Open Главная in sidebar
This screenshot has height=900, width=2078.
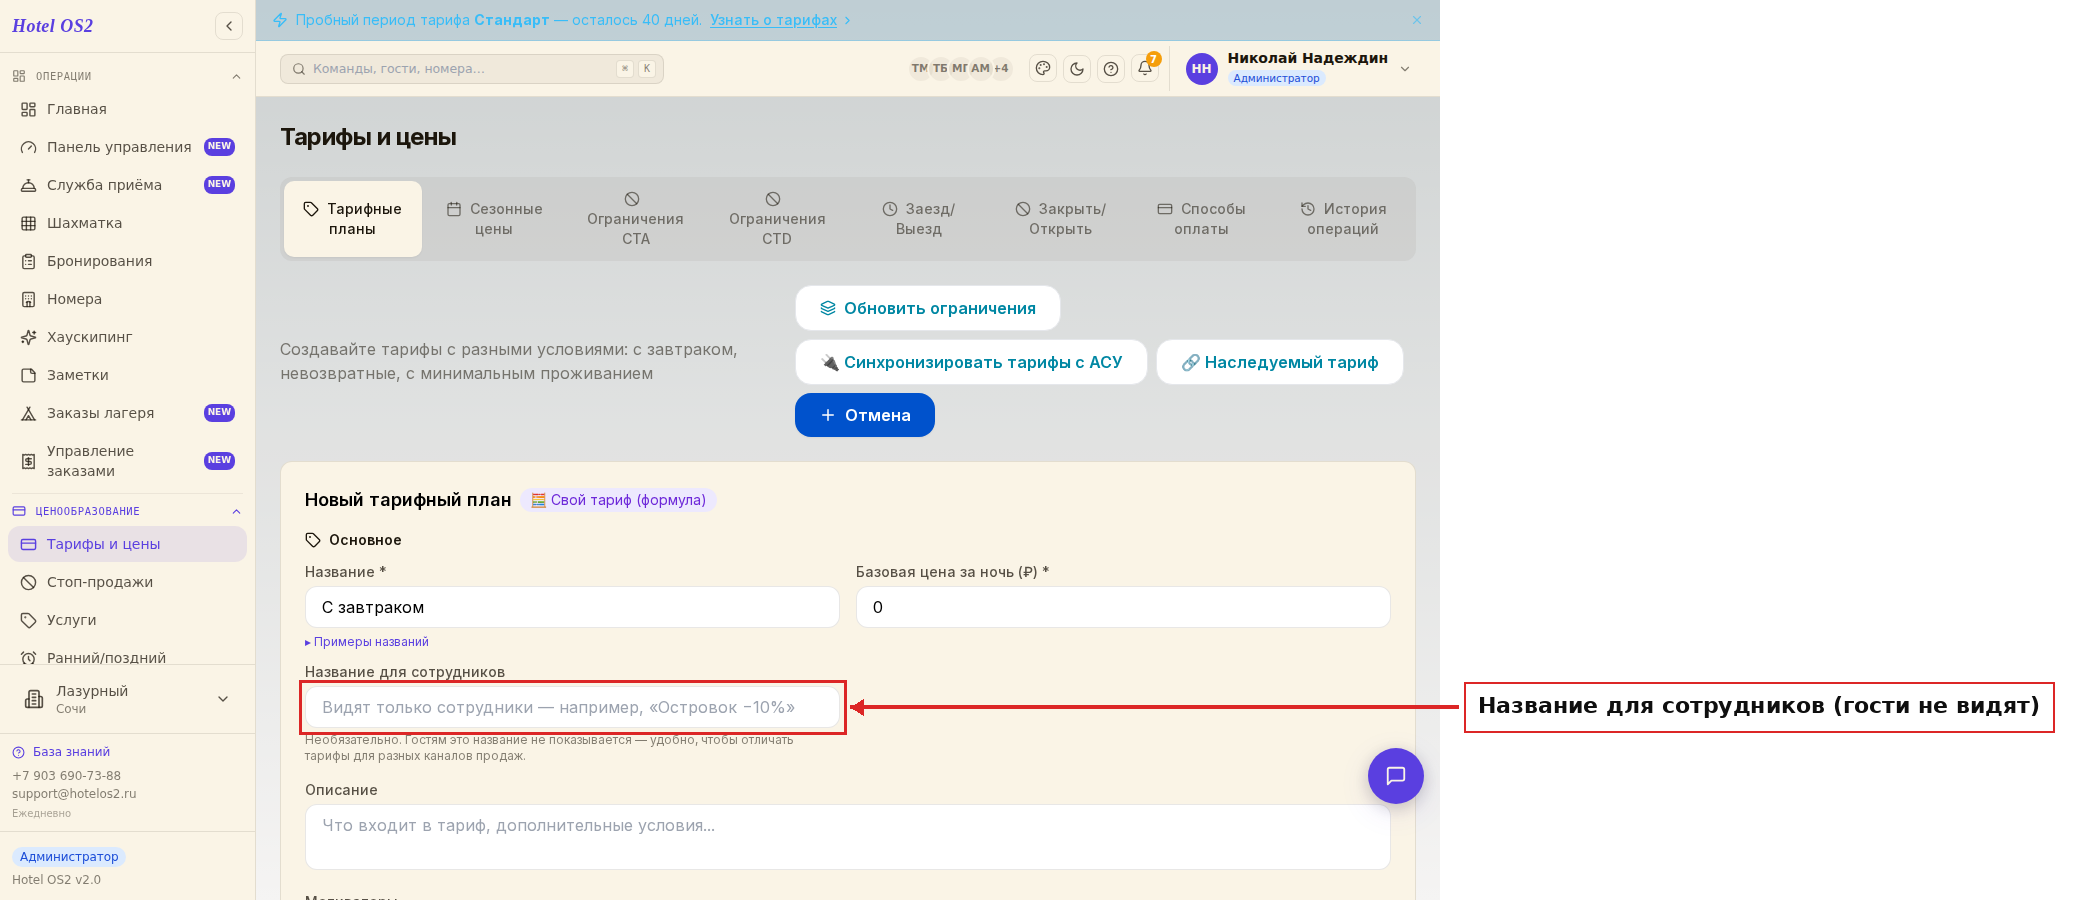coord(127,109)
